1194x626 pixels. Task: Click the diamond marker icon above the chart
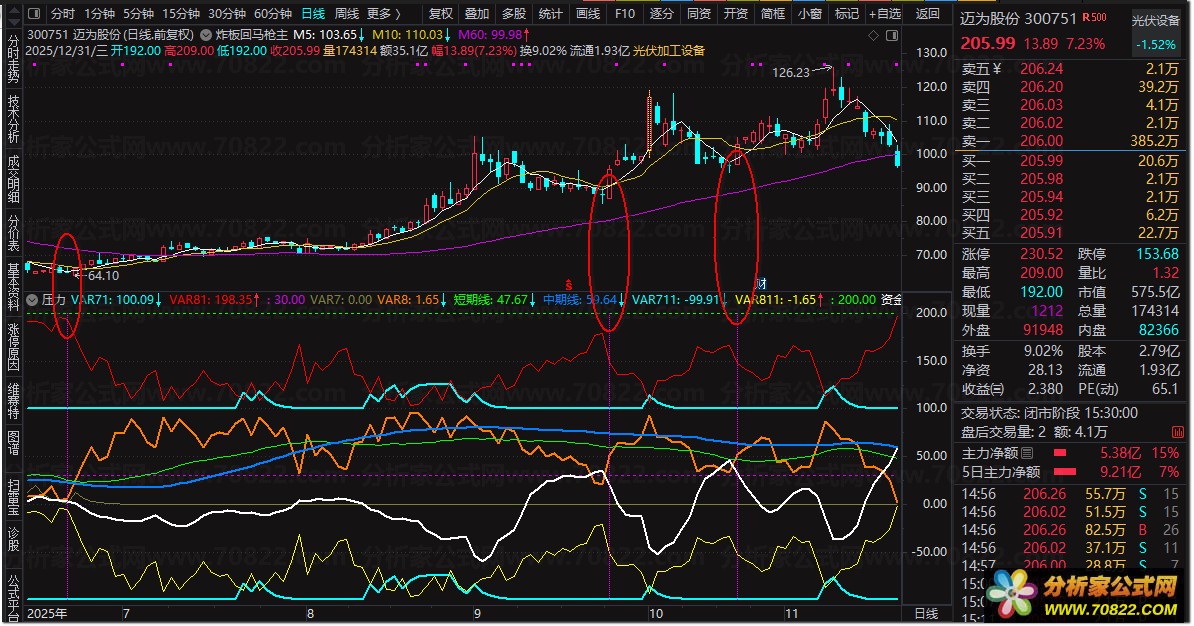[x=873, y=34]
